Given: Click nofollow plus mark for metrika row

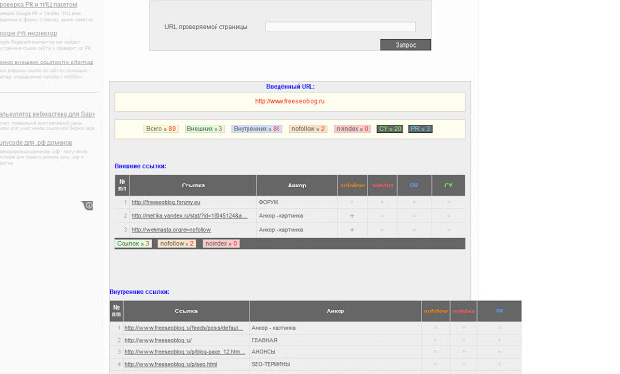Looking at the screenshot, I should pos(352,216).
